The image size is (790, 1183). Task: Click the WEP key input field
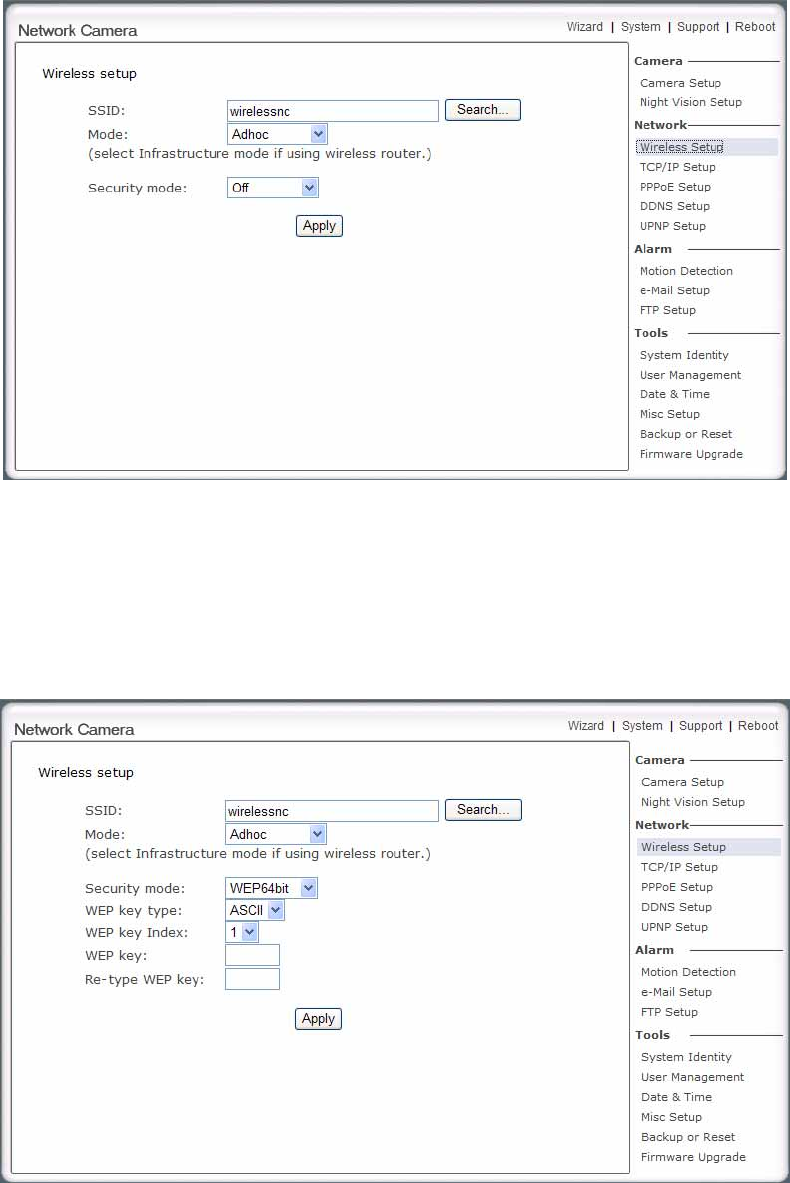[x=253, y=955]
